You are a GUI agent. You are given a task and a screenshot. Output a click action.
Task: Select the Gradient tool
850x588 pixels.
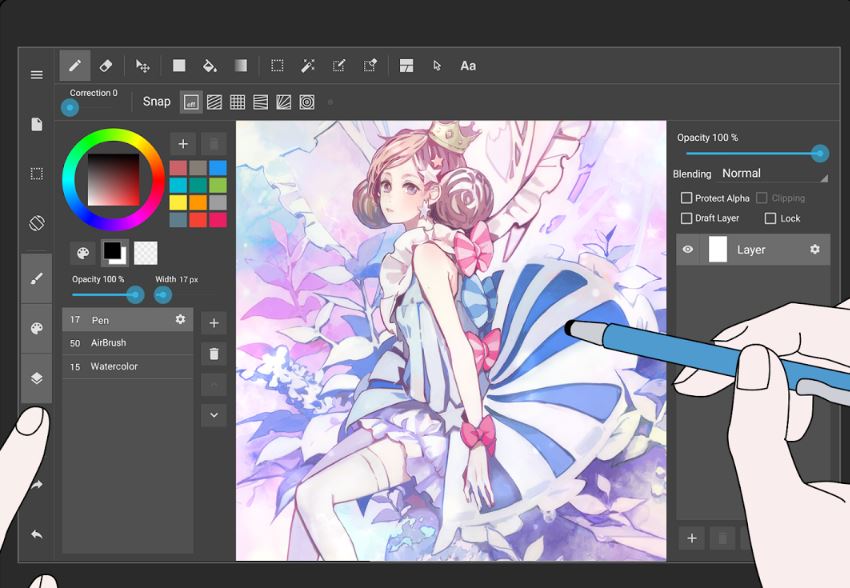click(241, 65)
